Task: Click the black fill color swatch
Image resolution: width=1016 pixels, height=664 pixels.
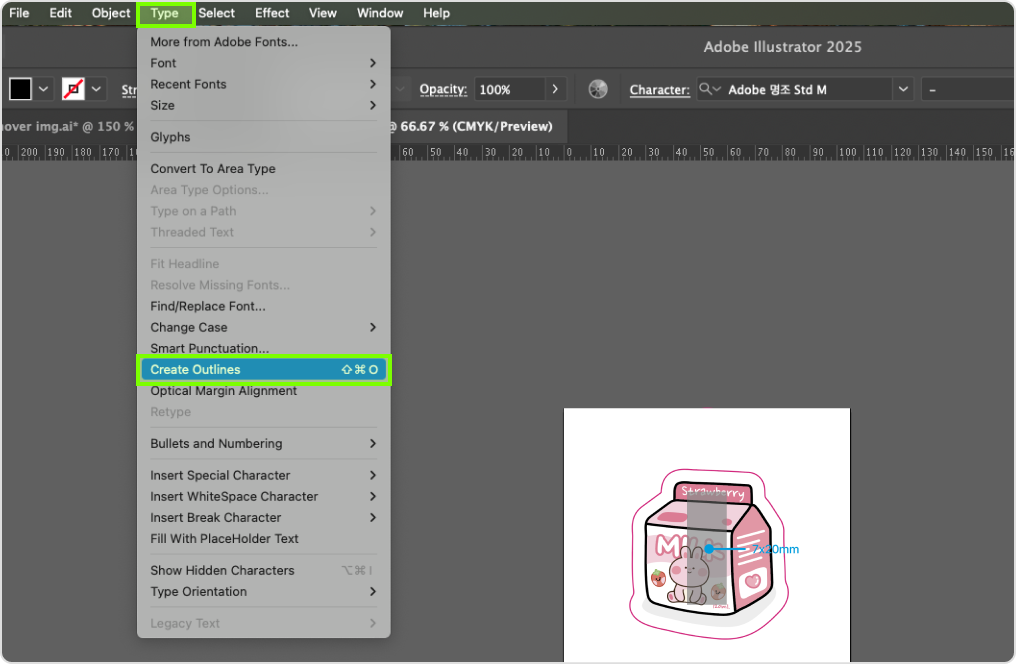Action: [x=20, y=89]
